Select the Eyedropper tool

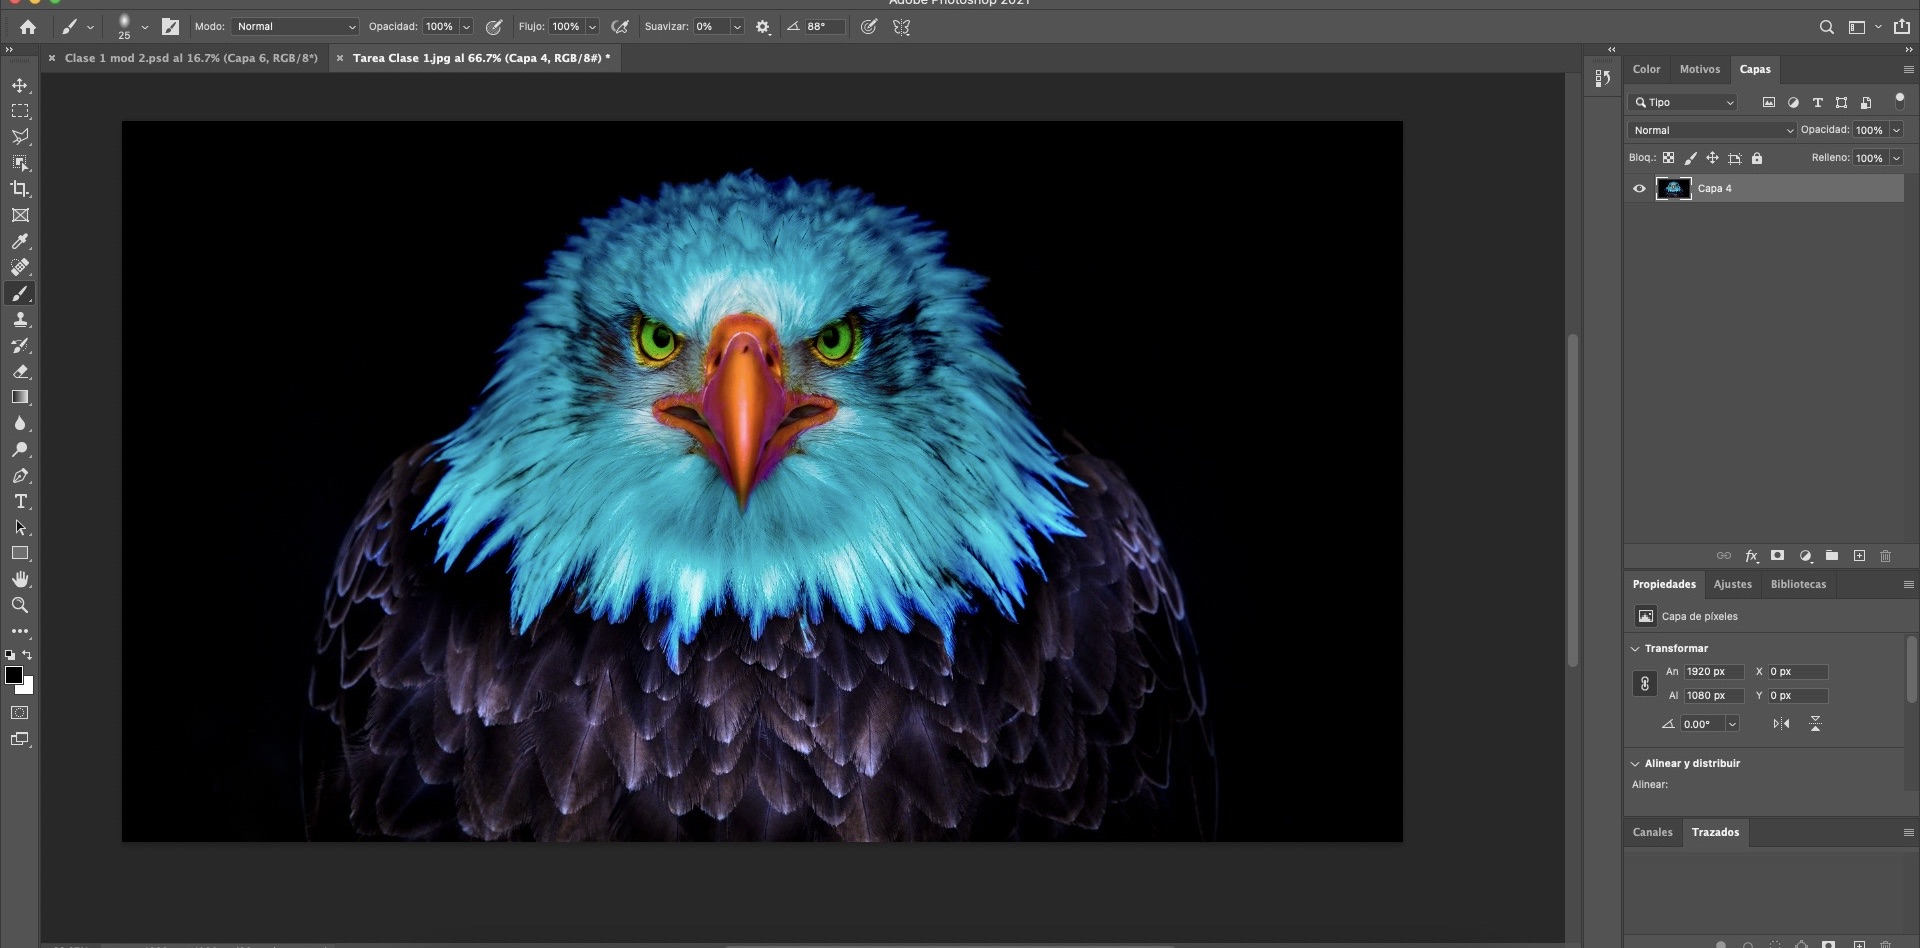[x=20, y=241]
